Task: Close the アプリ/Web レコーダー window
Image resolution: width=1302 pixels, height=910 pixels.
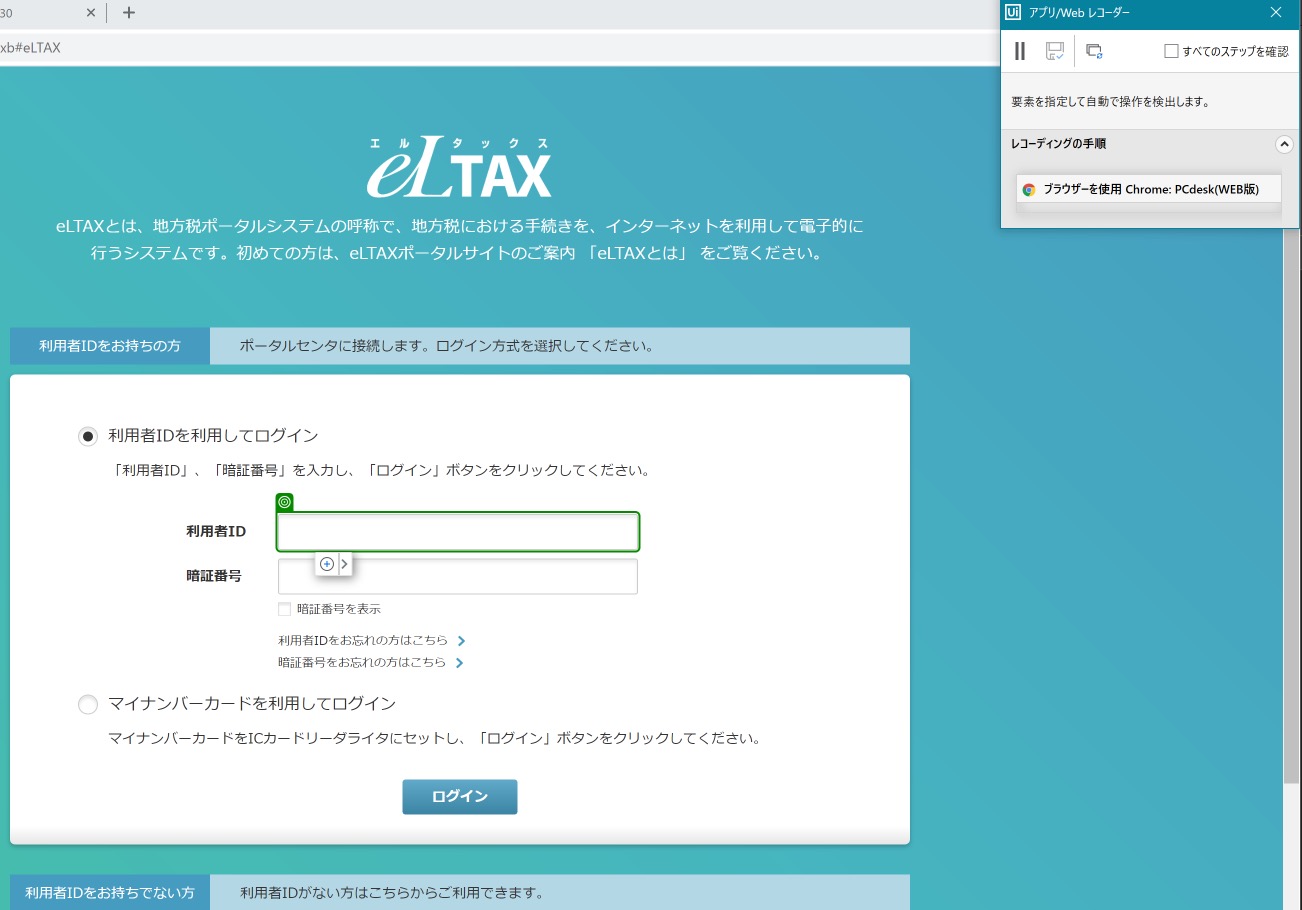Action: click(x=1276, y=12)
